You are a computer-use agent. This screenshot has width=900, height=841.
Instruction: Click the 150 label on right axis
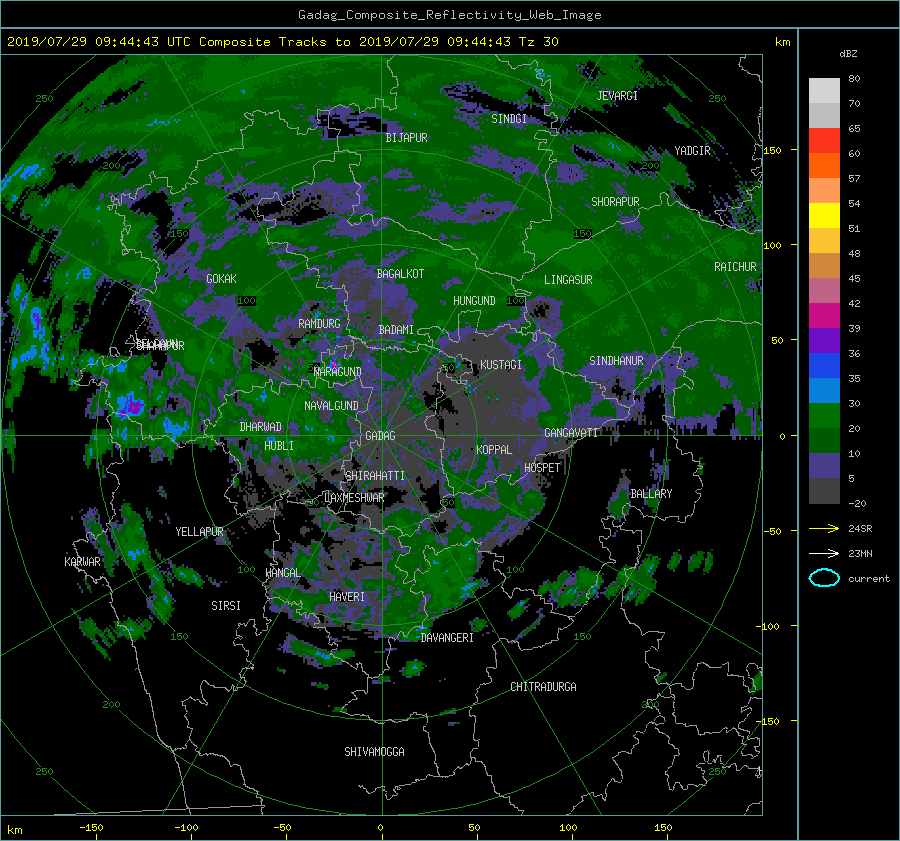(x=773, y=150)
